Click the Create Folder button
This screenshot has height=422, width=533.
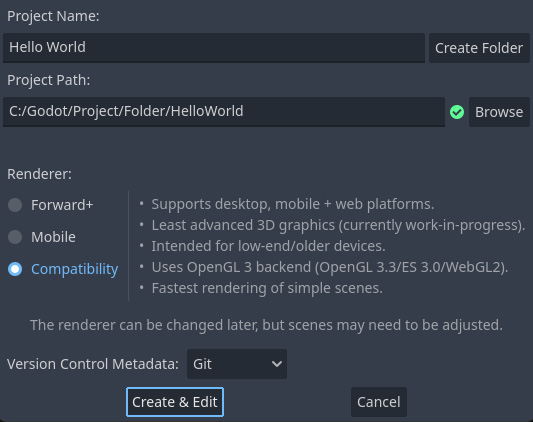479,48
